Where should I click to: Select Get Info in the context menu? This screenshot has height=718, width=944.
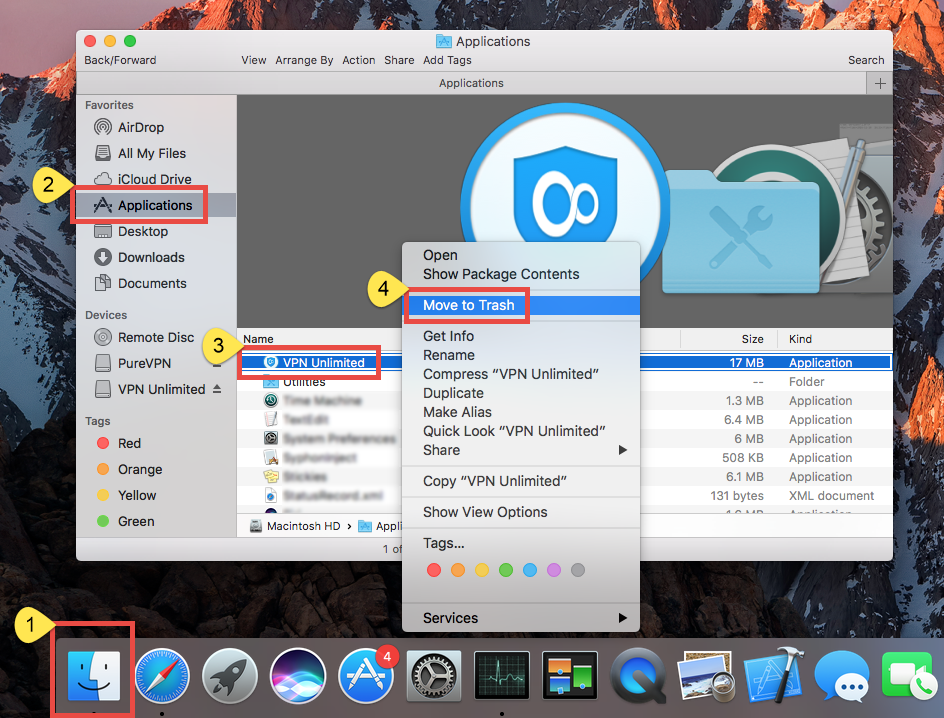pyautogui.click(x=448, y=336)
